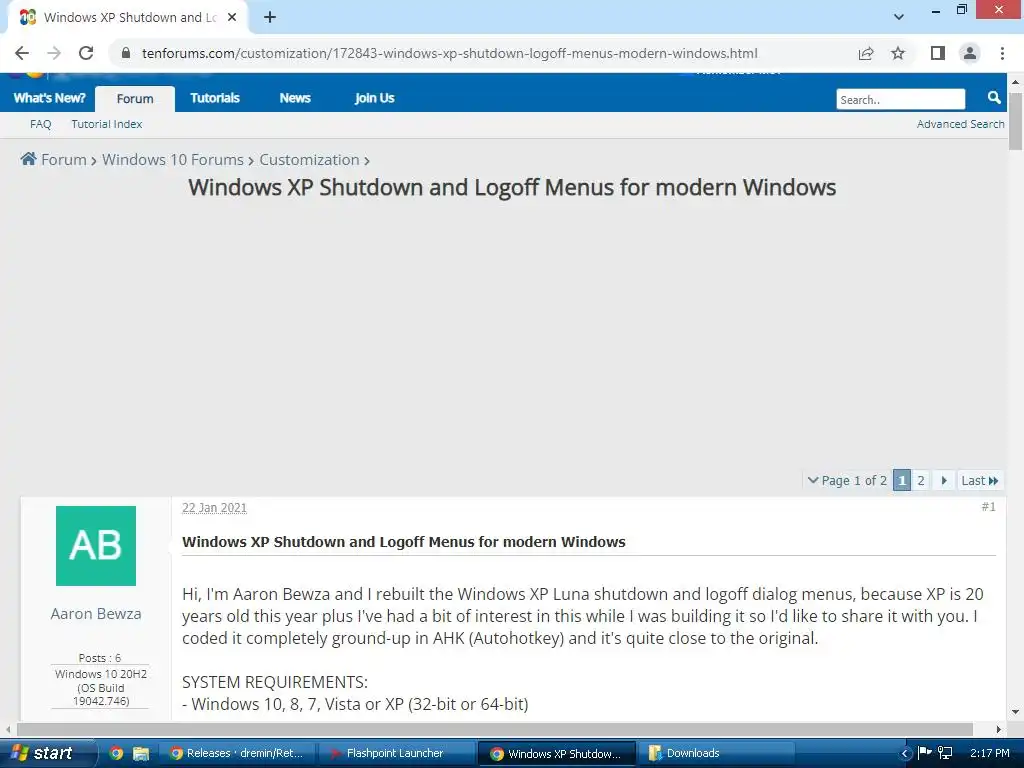Screen dimensions: 1024x768
Task: Click the address bar URL
Action: tap(449, 54)
